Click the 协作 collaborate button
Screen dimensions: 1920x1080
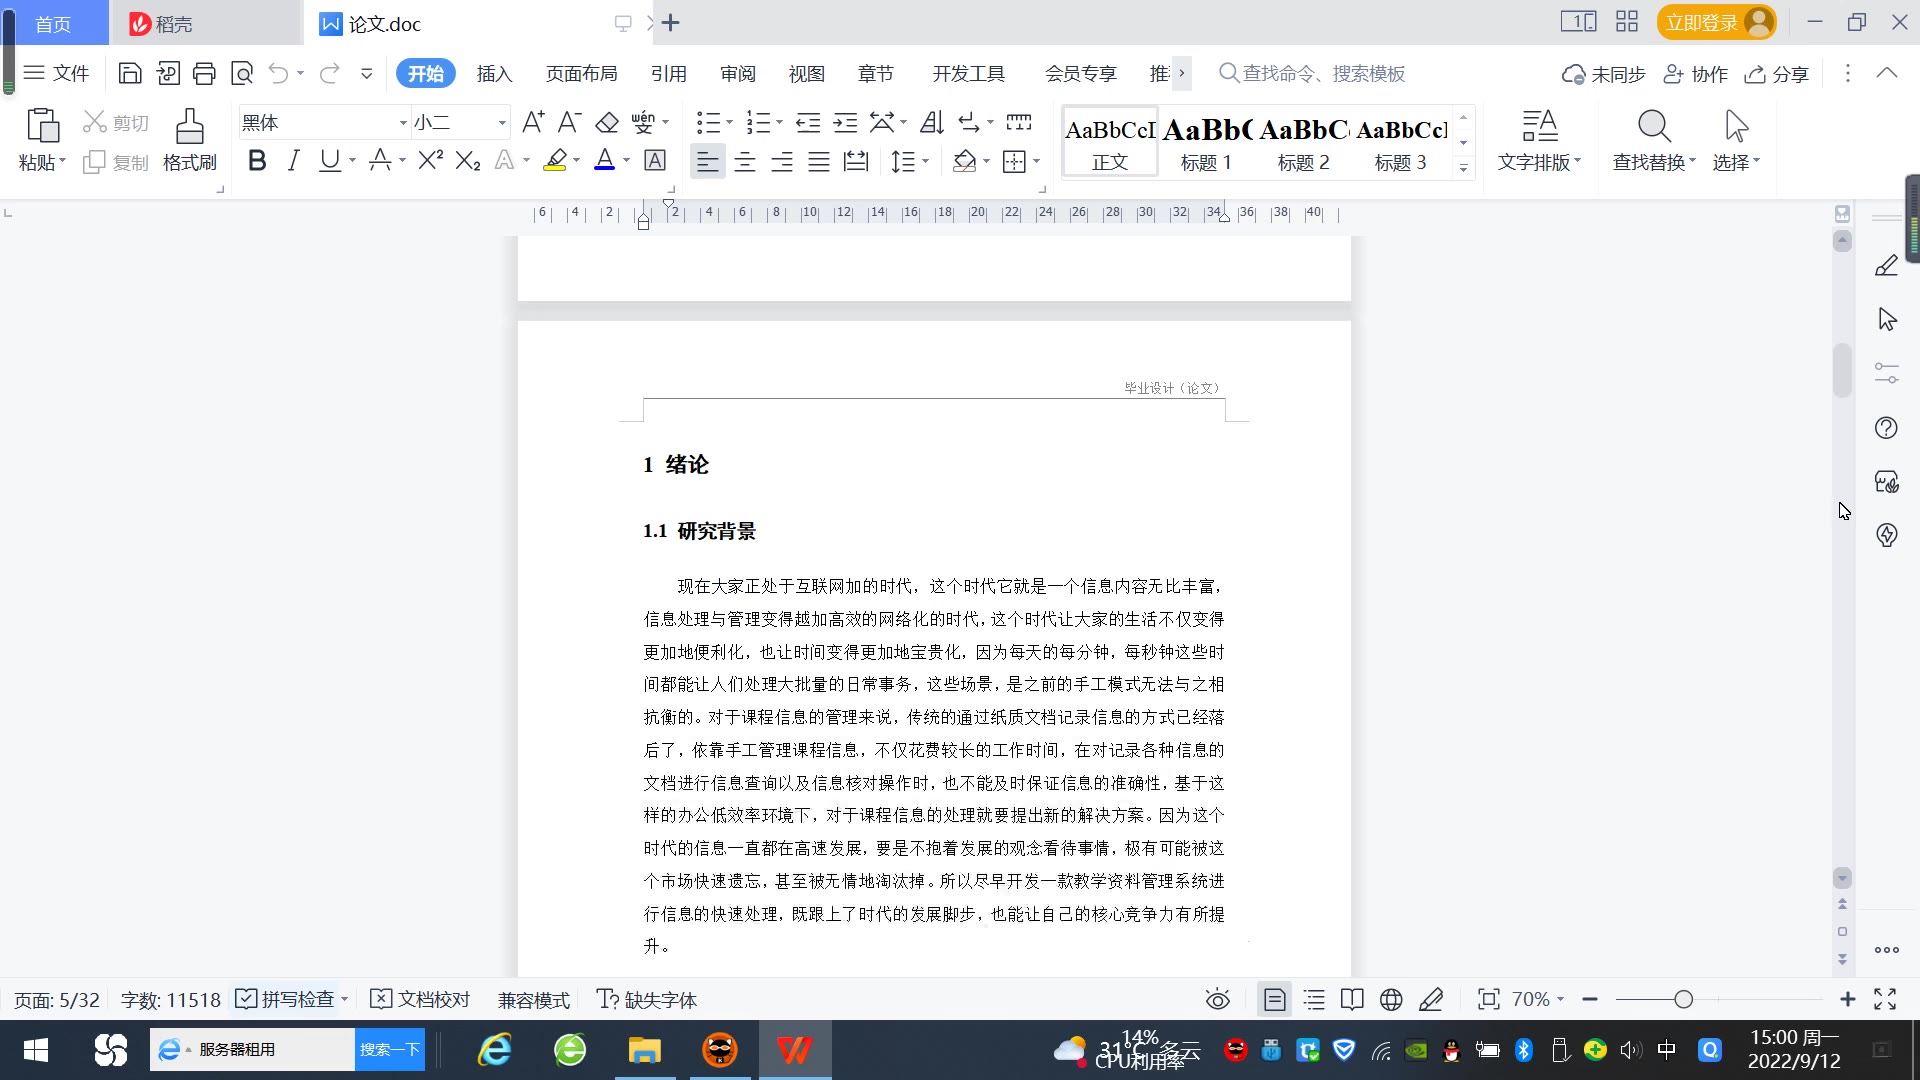click(1696, 74)
